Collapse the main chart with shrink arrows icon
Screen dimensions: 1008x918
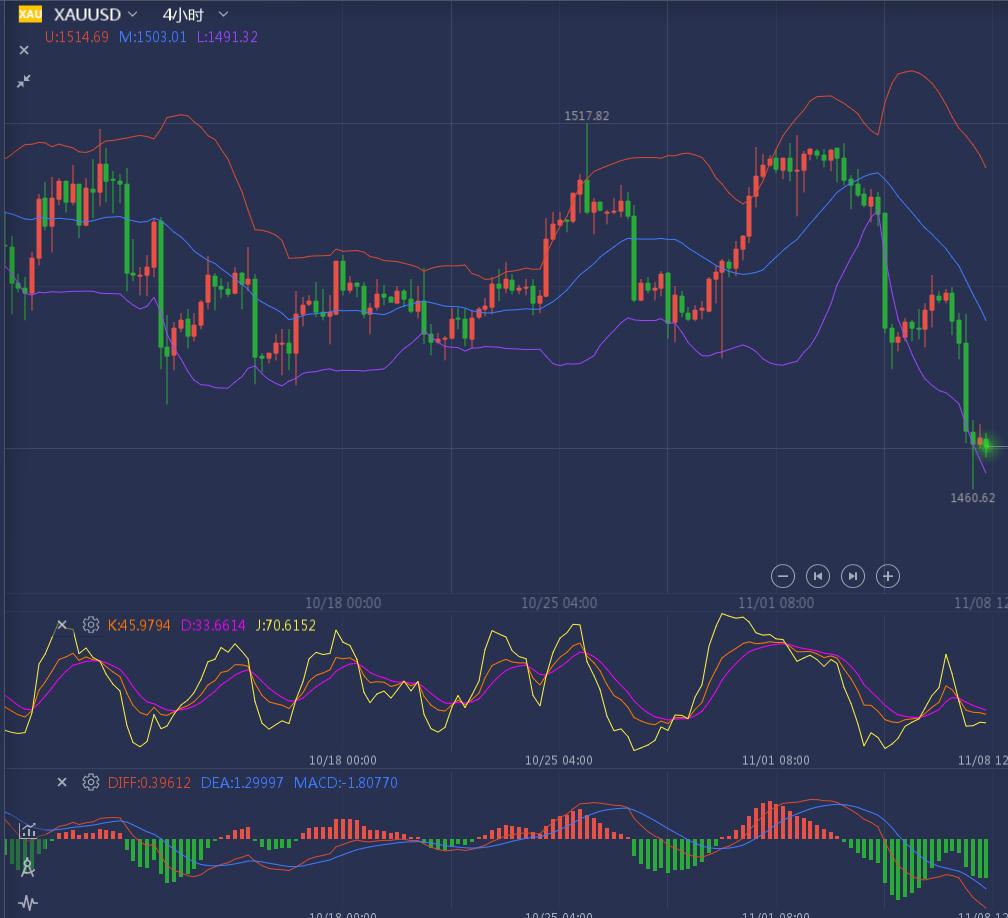pyautogui.click(x=24, y=81)
